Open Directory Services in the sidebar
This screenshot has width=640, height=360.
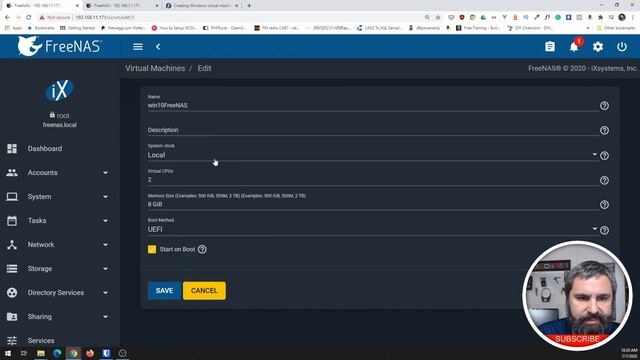pyautogui.click(x=56, y=293)
